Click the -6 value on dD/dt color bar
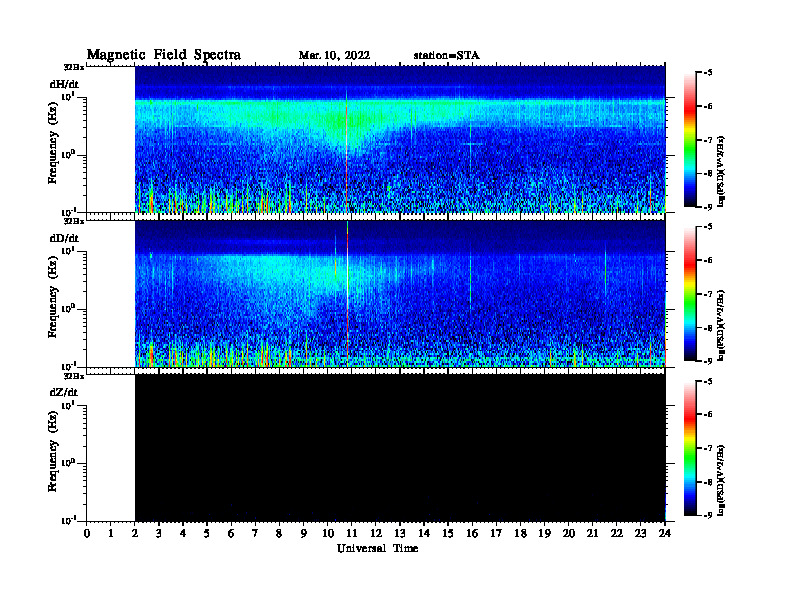The image size is (792, 612). pyautogui.click(x=708, y=260)
